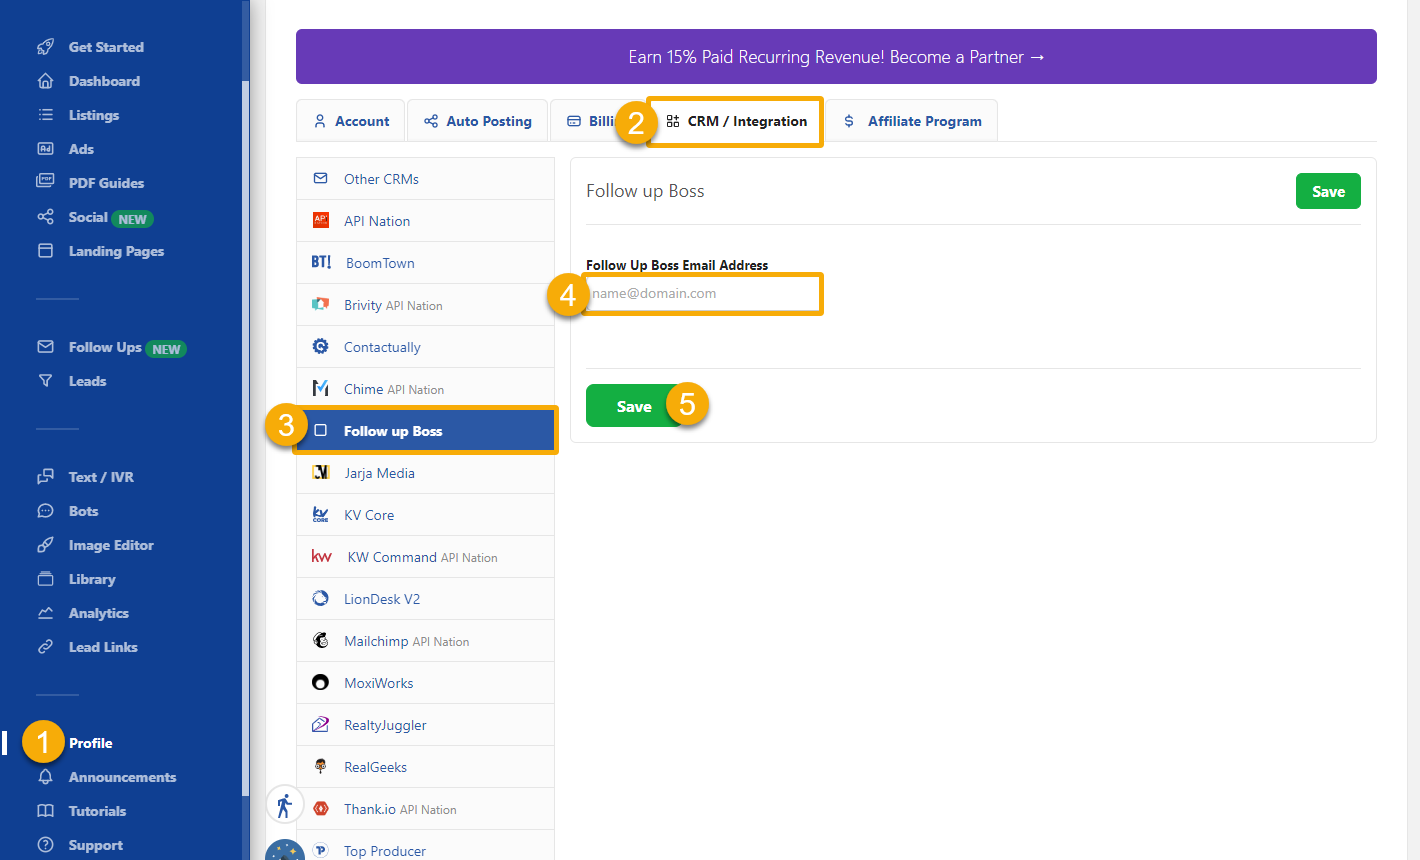
Task: Click the Dashboard home icon
Action: 45,81
